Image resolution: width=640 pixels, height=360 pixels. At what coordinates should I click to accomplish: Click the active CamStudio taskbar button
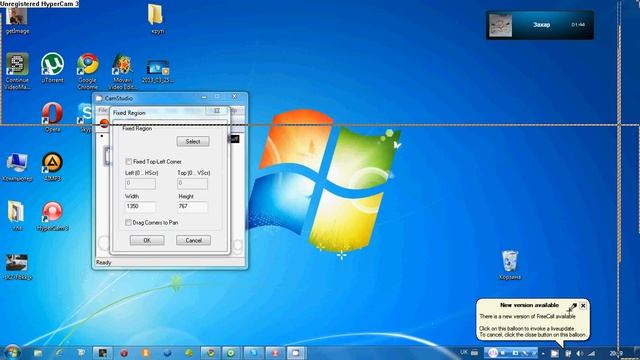click(296, 353)
